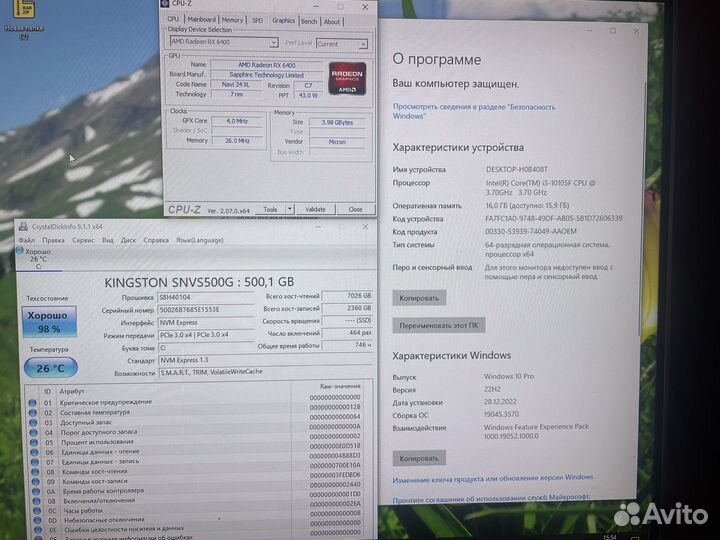The width and height of the screenshot is (720, 540).
Task: Open the Правка menu in CrystalDiskInfo
Action: pyautogui.click(x=53, y=240)
